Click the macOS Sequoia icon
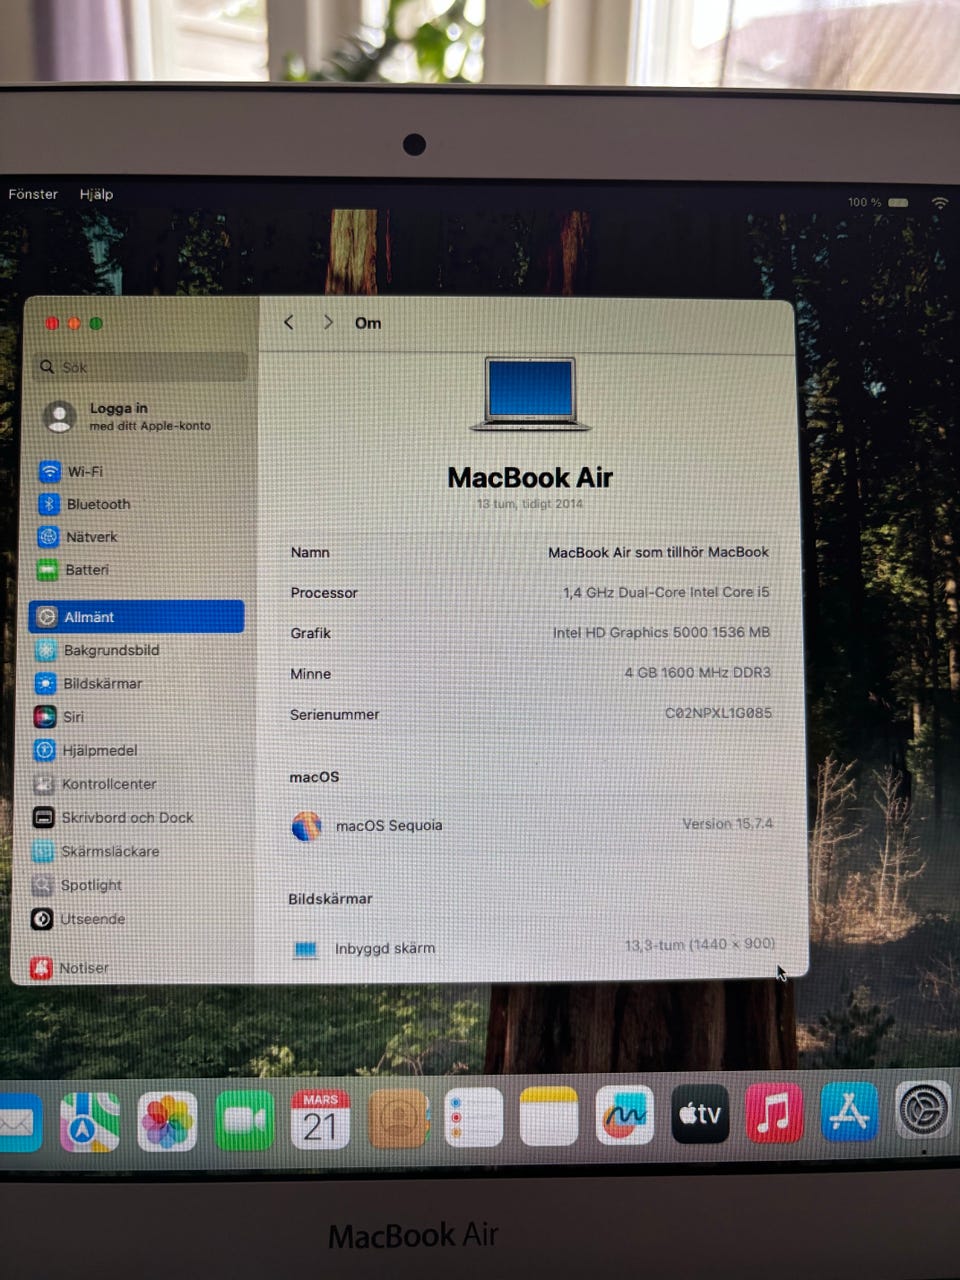960x1280 pixels. coord(306,826)
